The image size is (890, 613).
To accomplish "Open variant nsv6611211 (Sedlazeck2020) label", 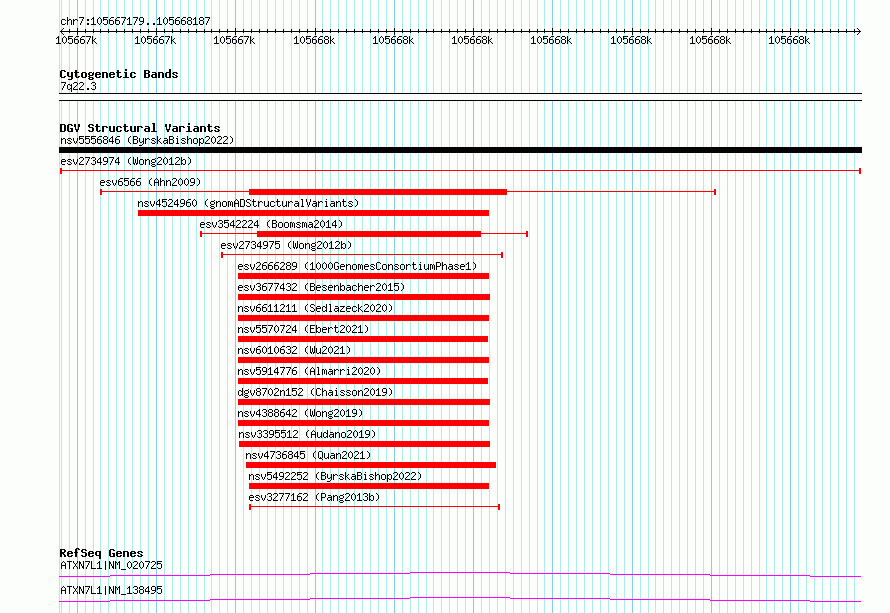I will 315,308.
